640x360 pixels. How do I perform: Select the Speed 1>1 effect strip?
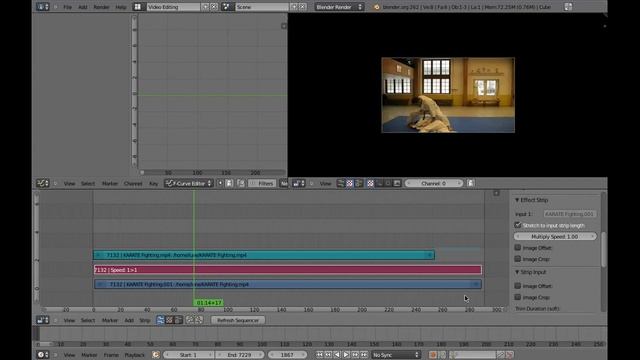click(x=288, y=270)
